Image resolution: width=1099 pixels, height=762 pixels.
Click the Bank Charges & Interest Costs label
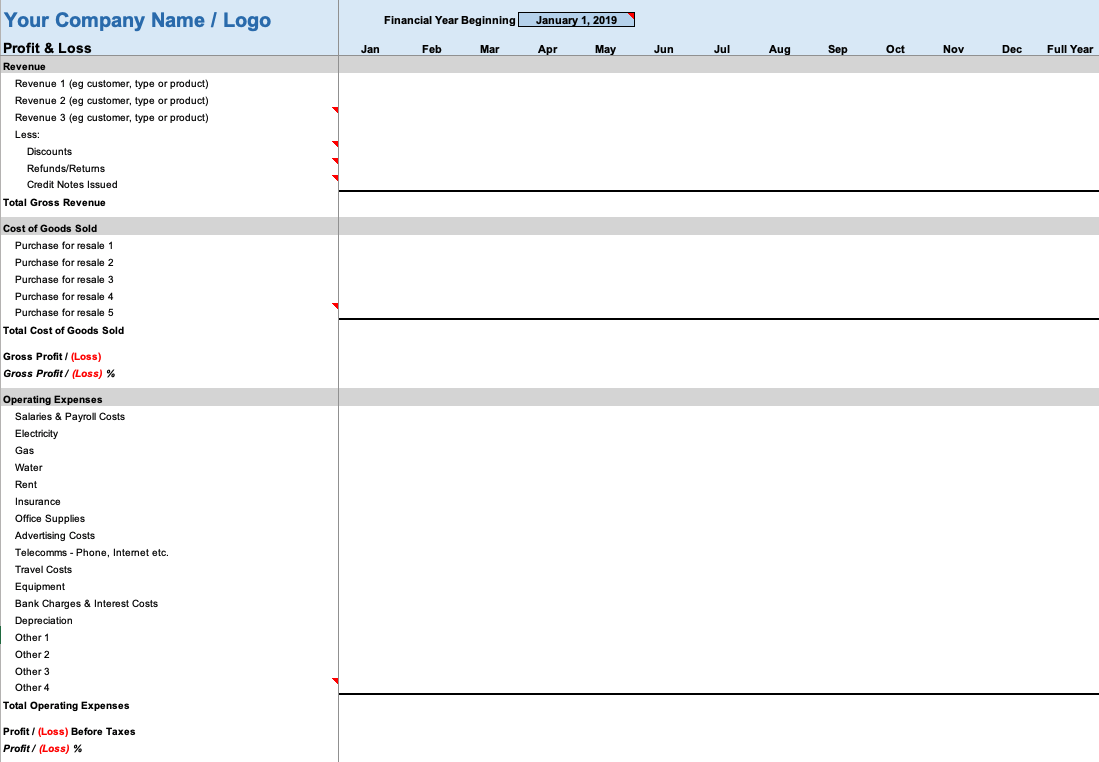[86, 603]
